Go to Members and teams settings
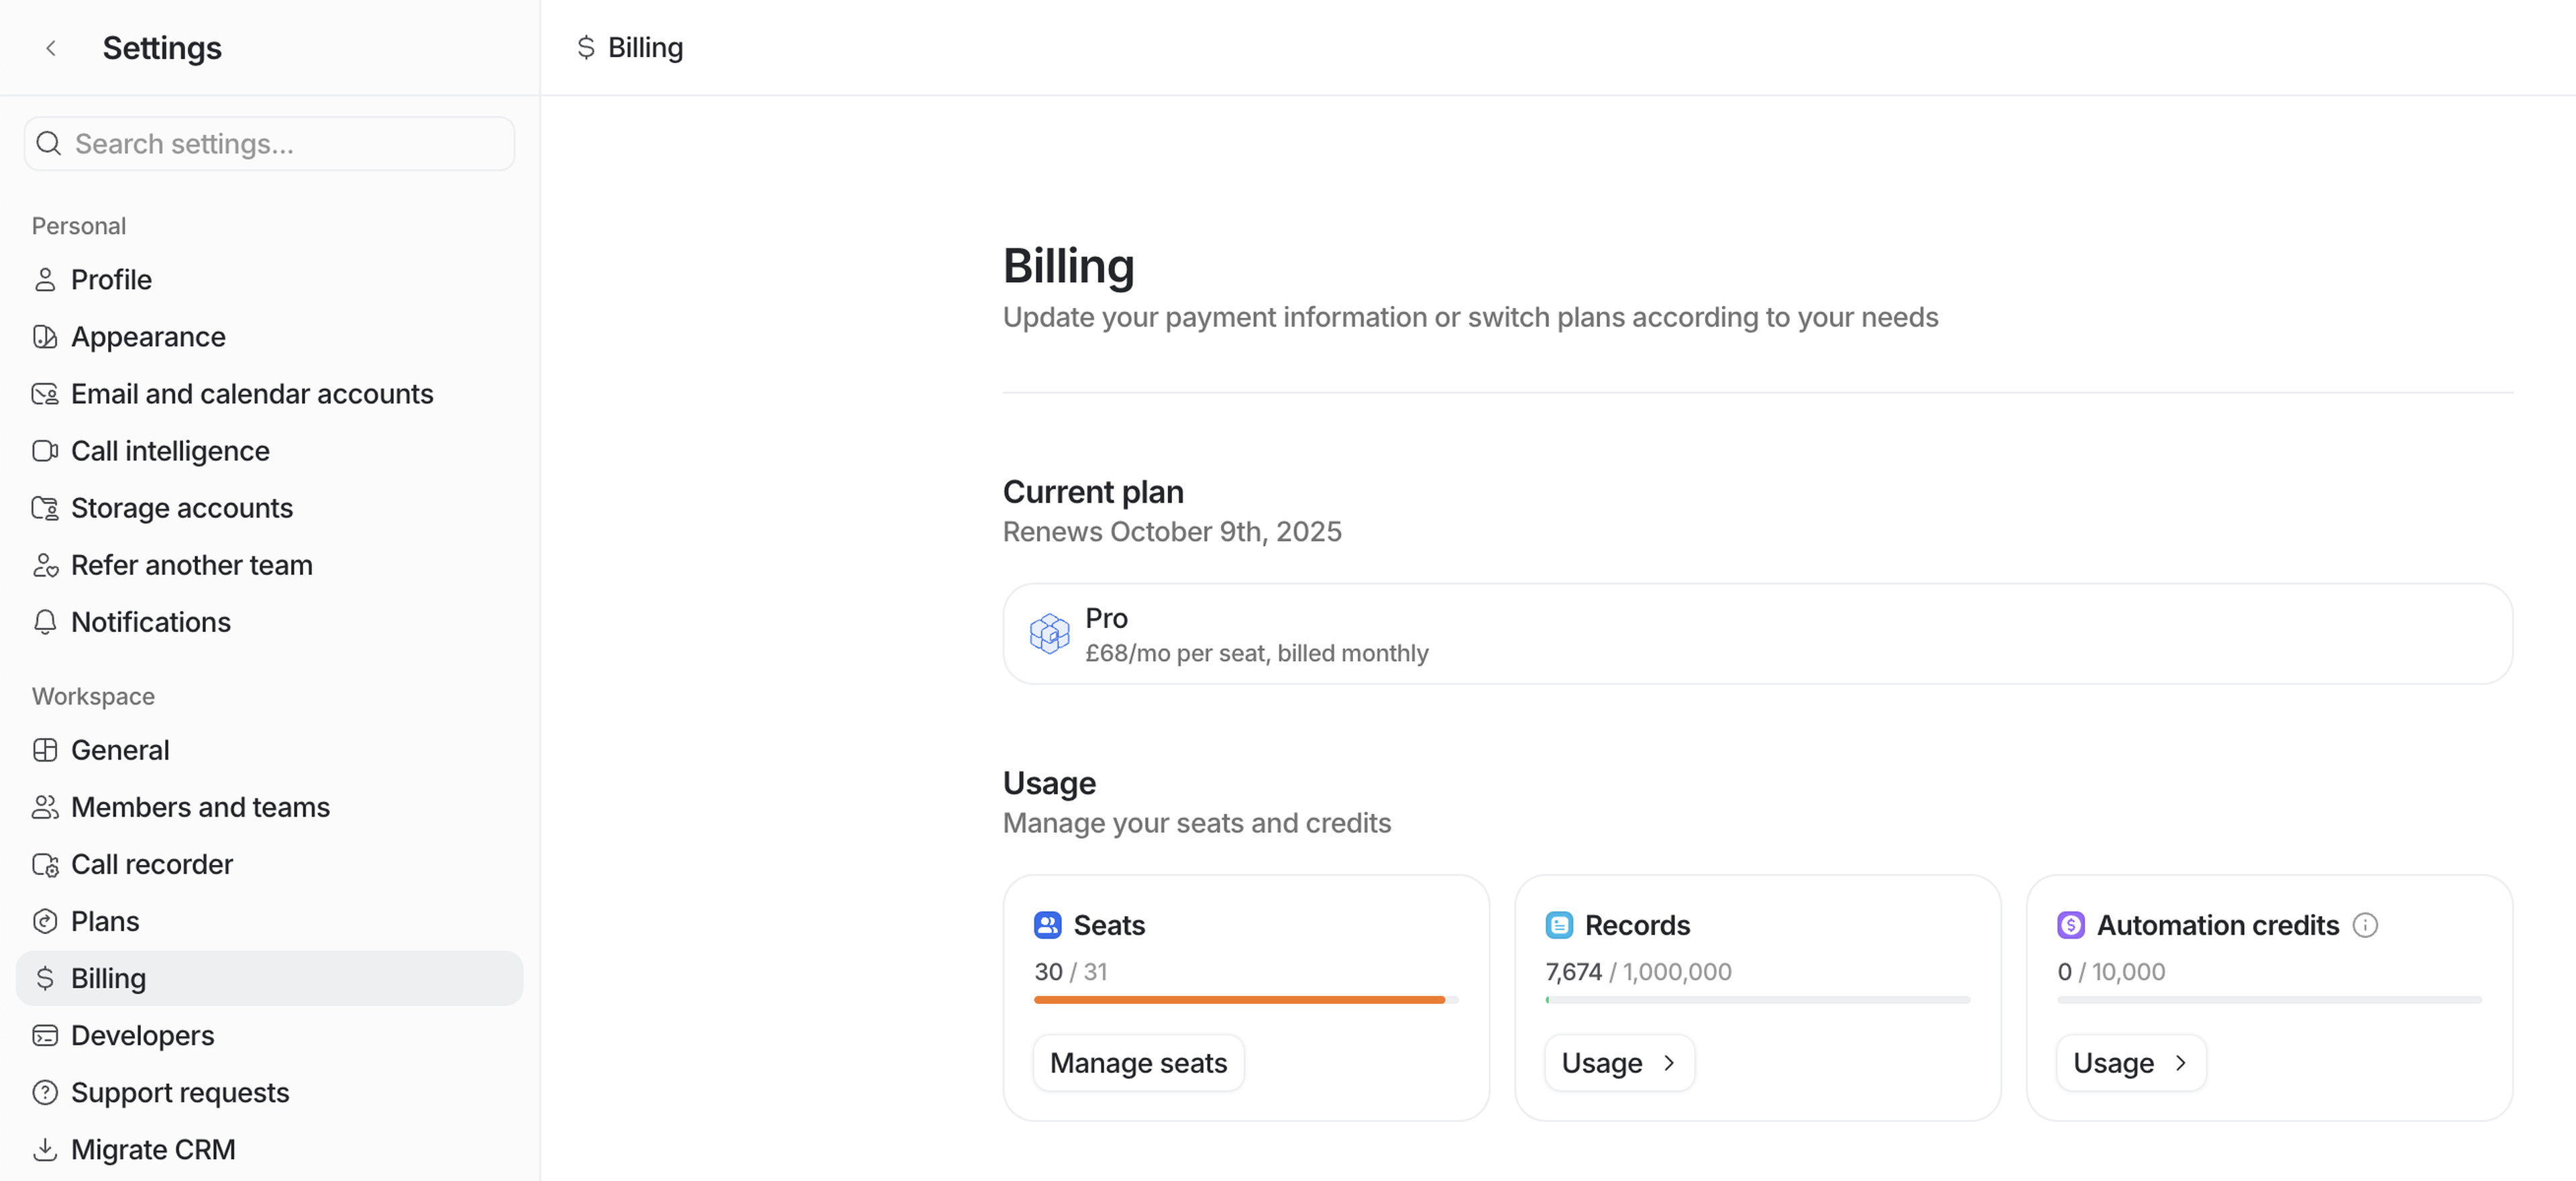Image resolution: width=2576 pixels, height=1181 pixels. pyautogui.click(x=200, y=807)
